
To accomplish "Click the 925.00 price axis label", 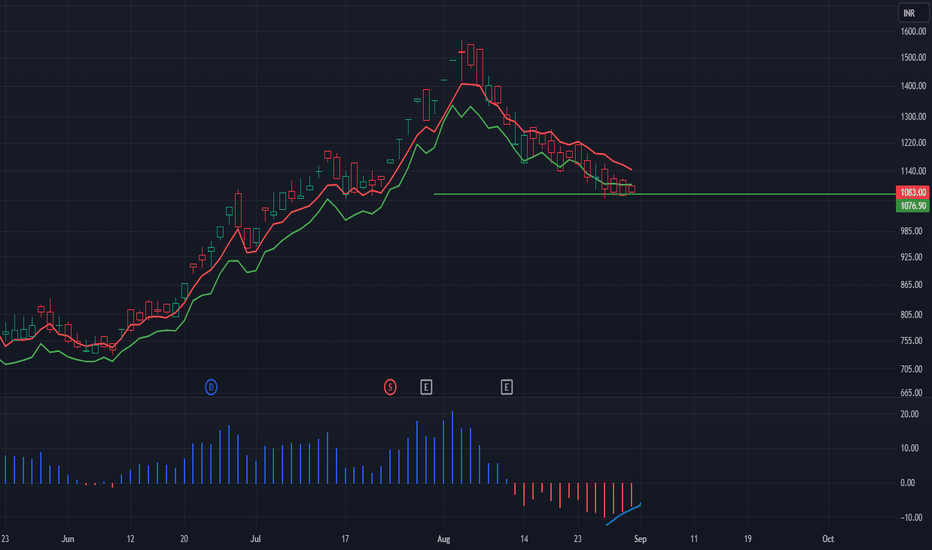I will coord(911,257).
